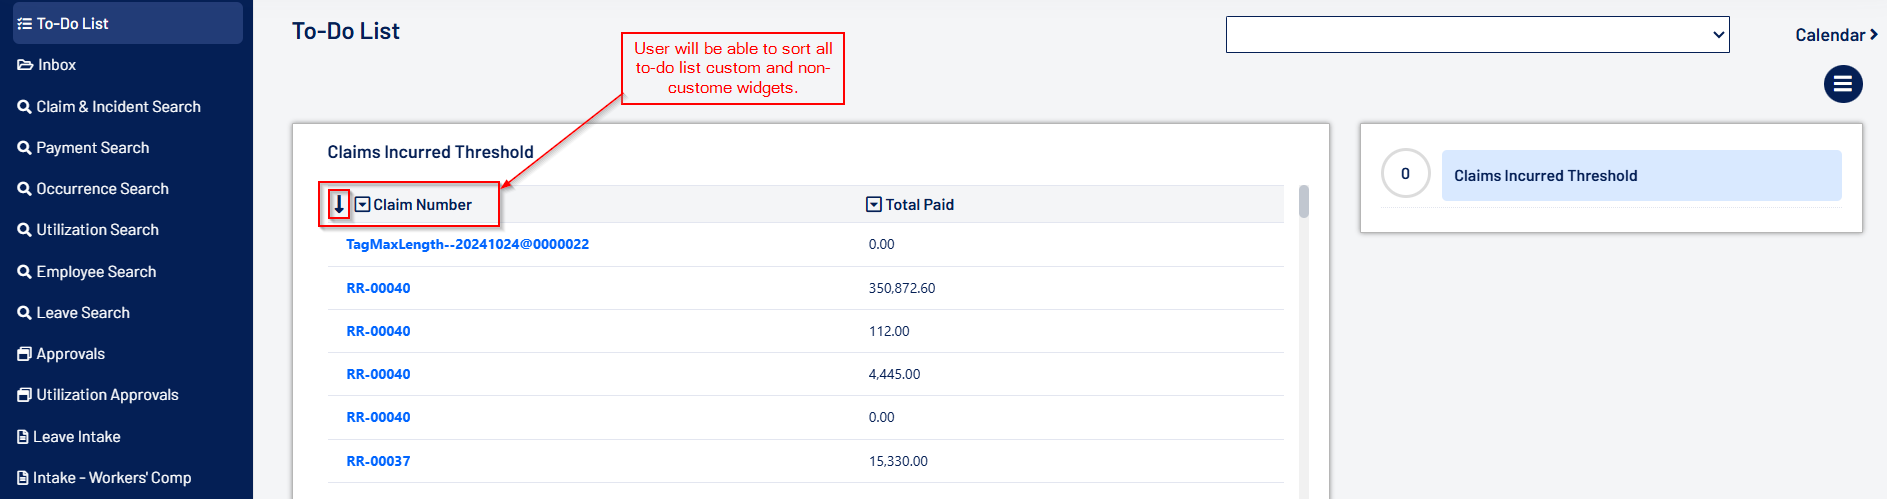Open the hamburger menu button

(1842, 84)
